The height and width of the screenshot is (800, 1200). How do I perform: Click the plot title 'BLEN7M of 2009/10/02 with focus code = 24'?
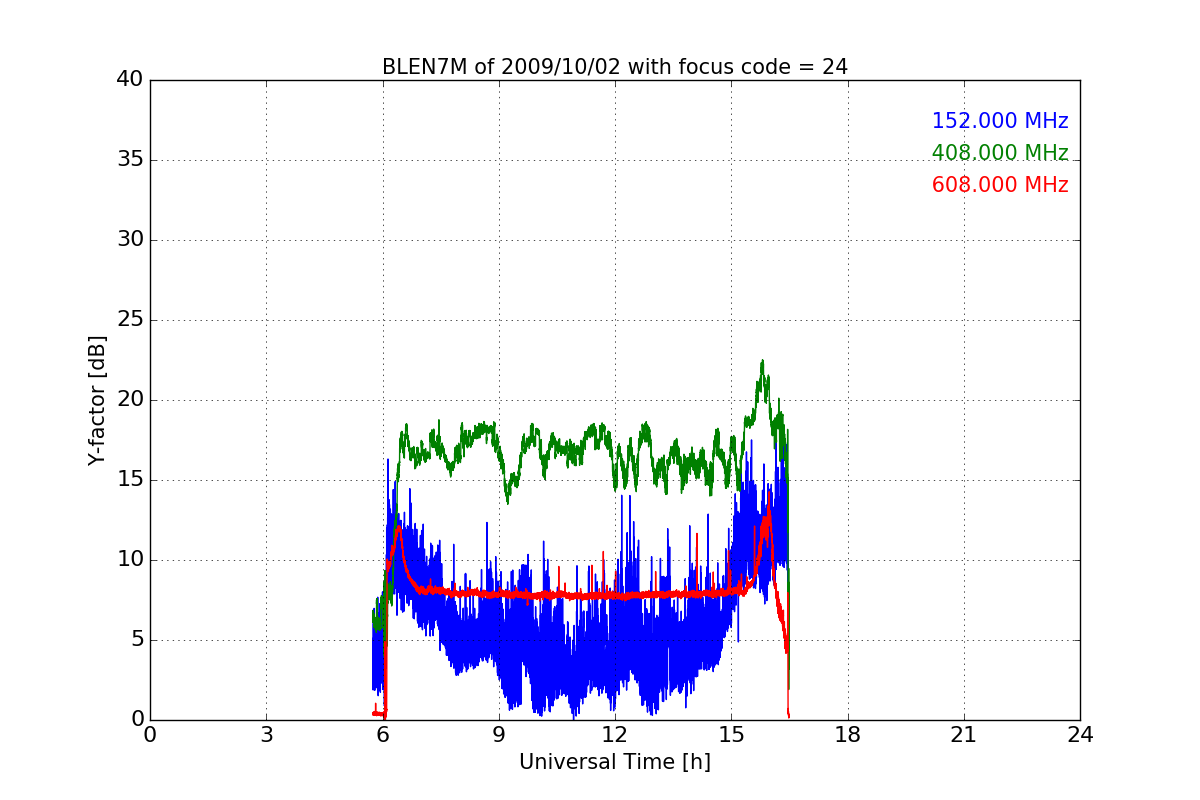point(615,67)
